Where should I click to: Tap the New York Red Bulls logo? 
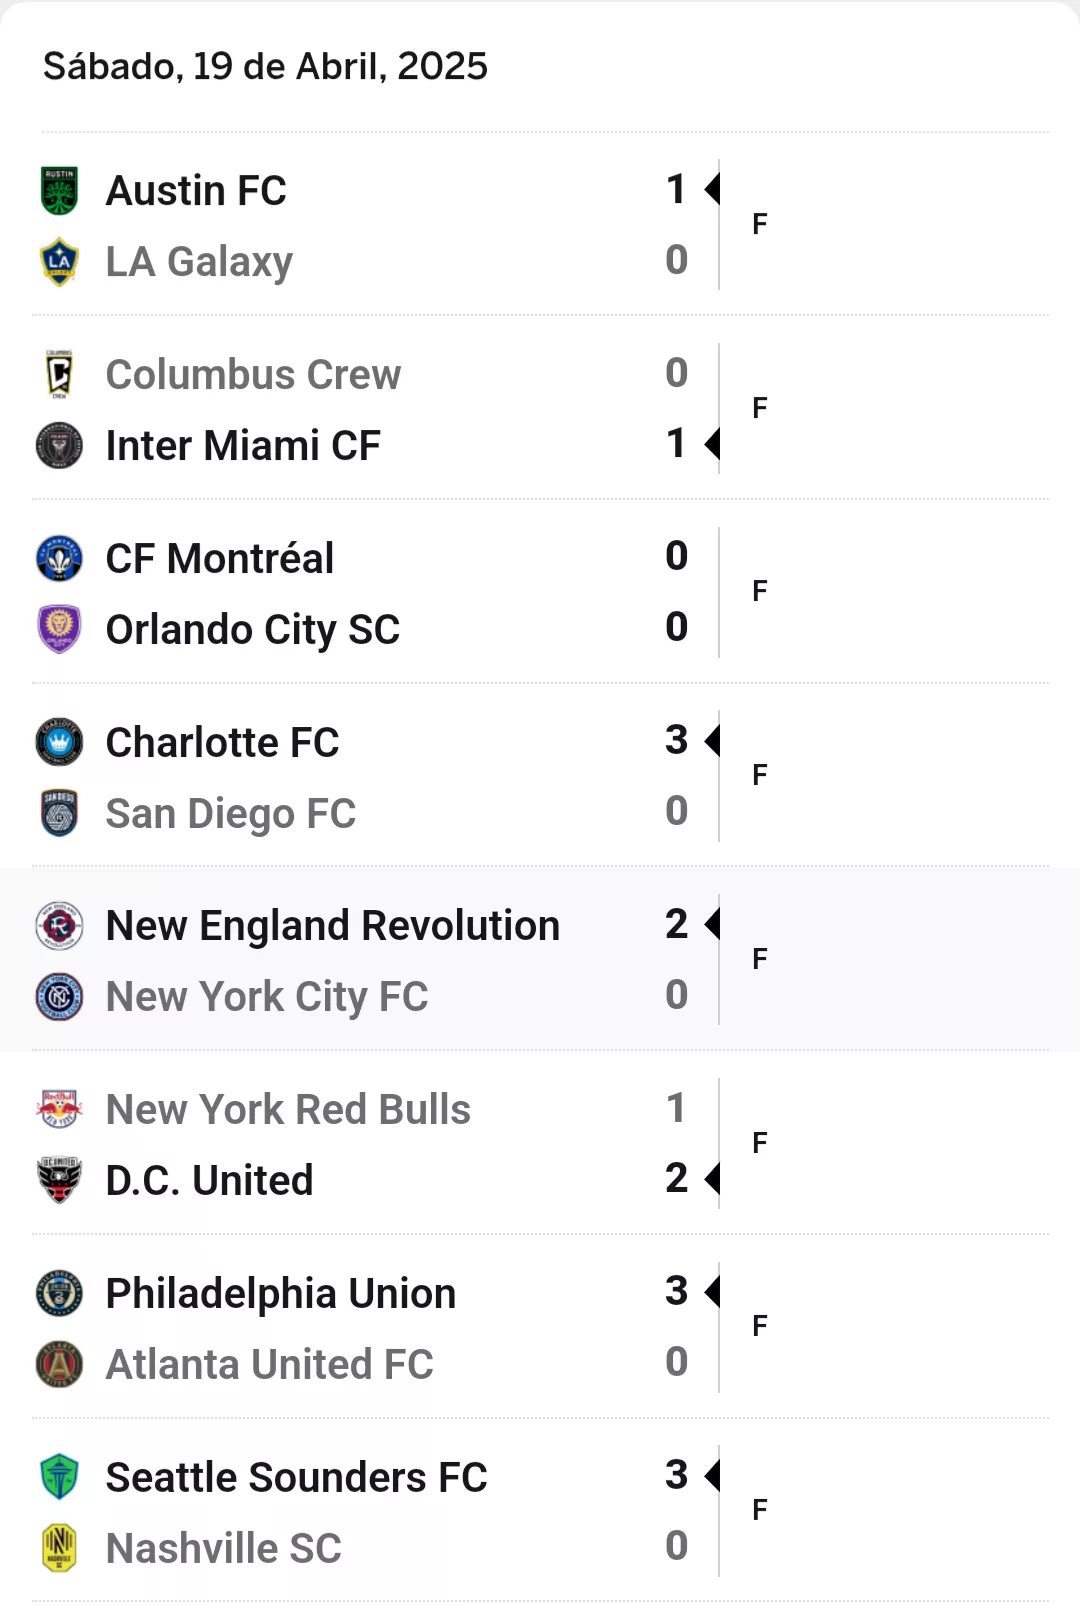59,1110
